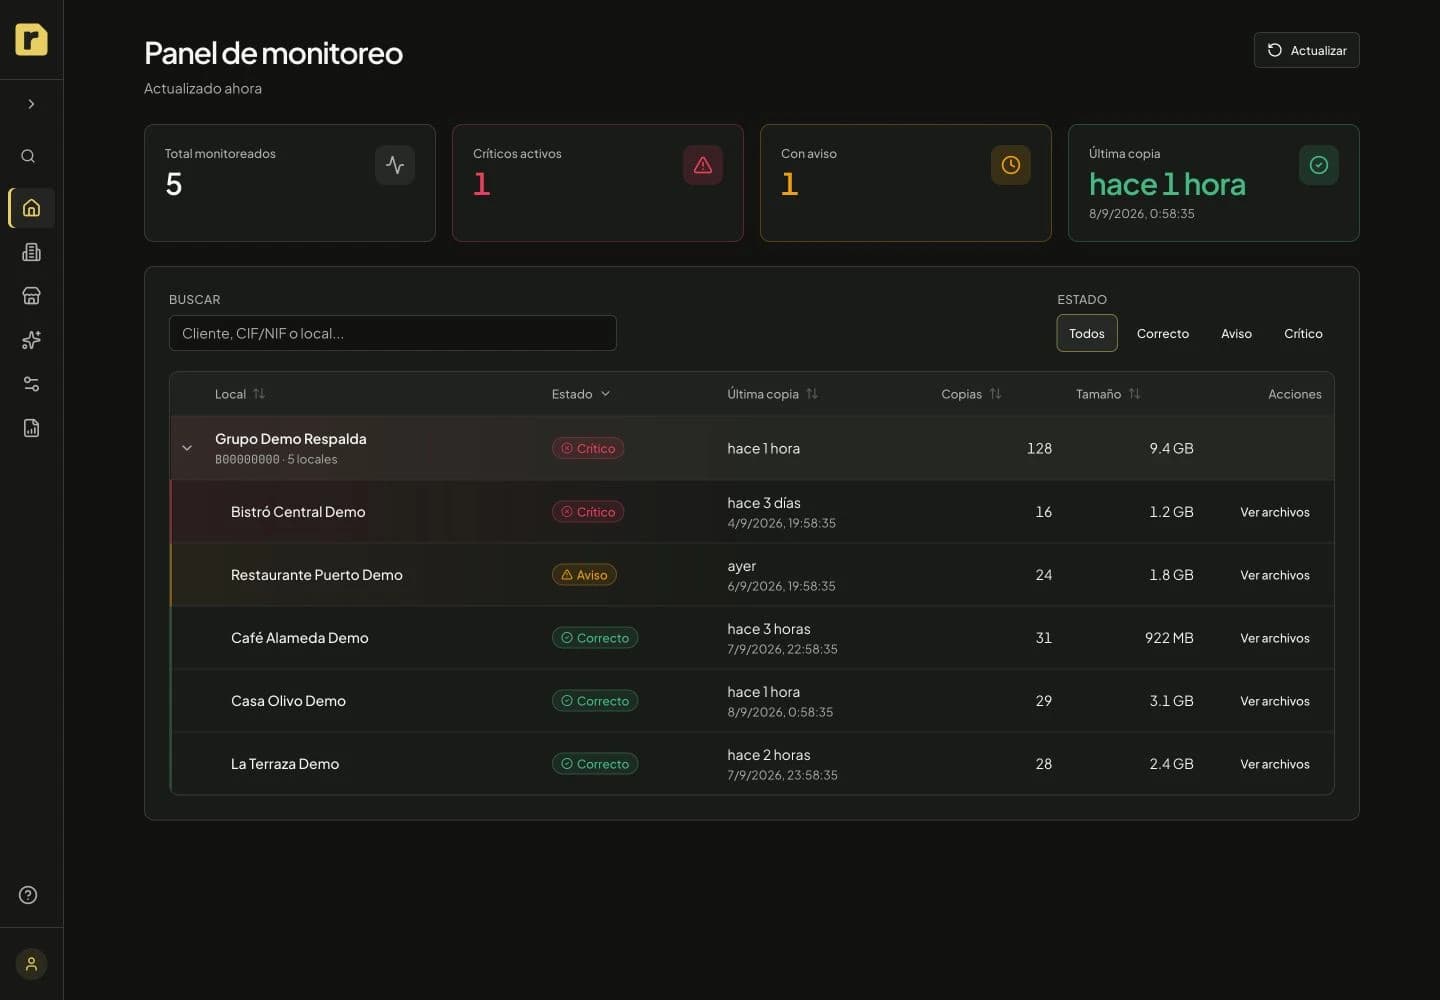Sort by Copias column
The width and height of the screenshot is (1440, 1000).
(x=971, y=394)
